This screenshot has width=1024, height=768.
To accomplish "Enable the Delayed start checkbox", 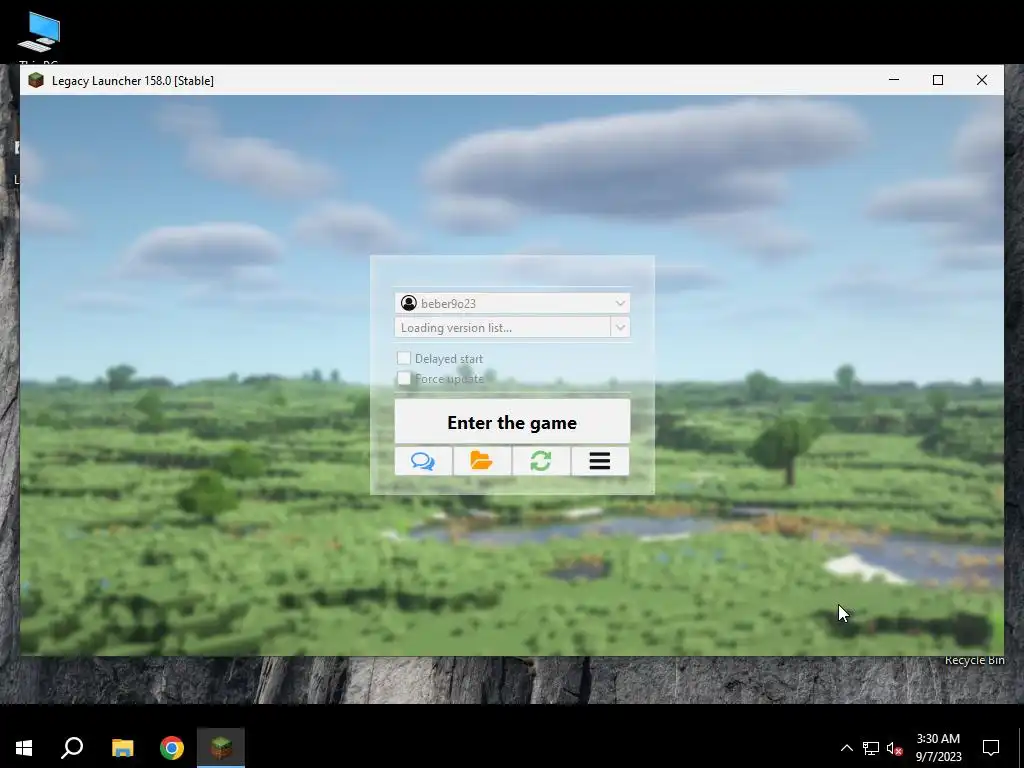I will coord(404,358).
